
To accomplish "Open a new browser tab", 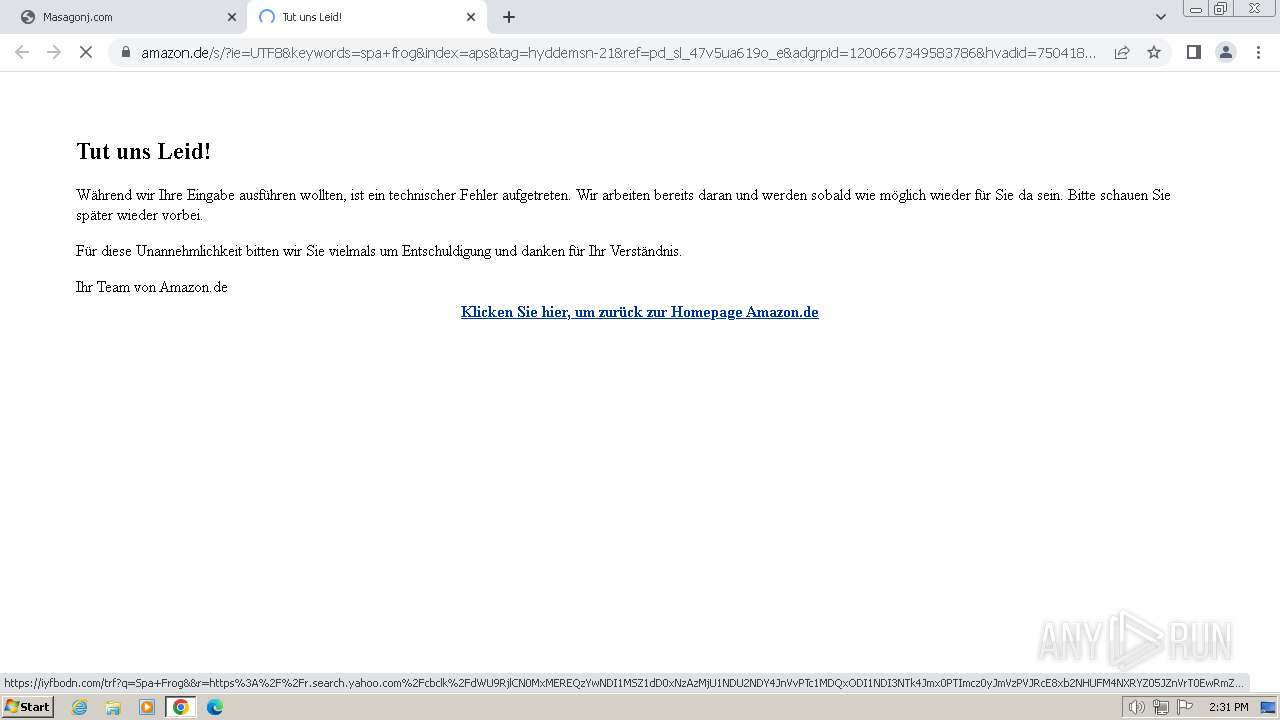I will 509,17.
